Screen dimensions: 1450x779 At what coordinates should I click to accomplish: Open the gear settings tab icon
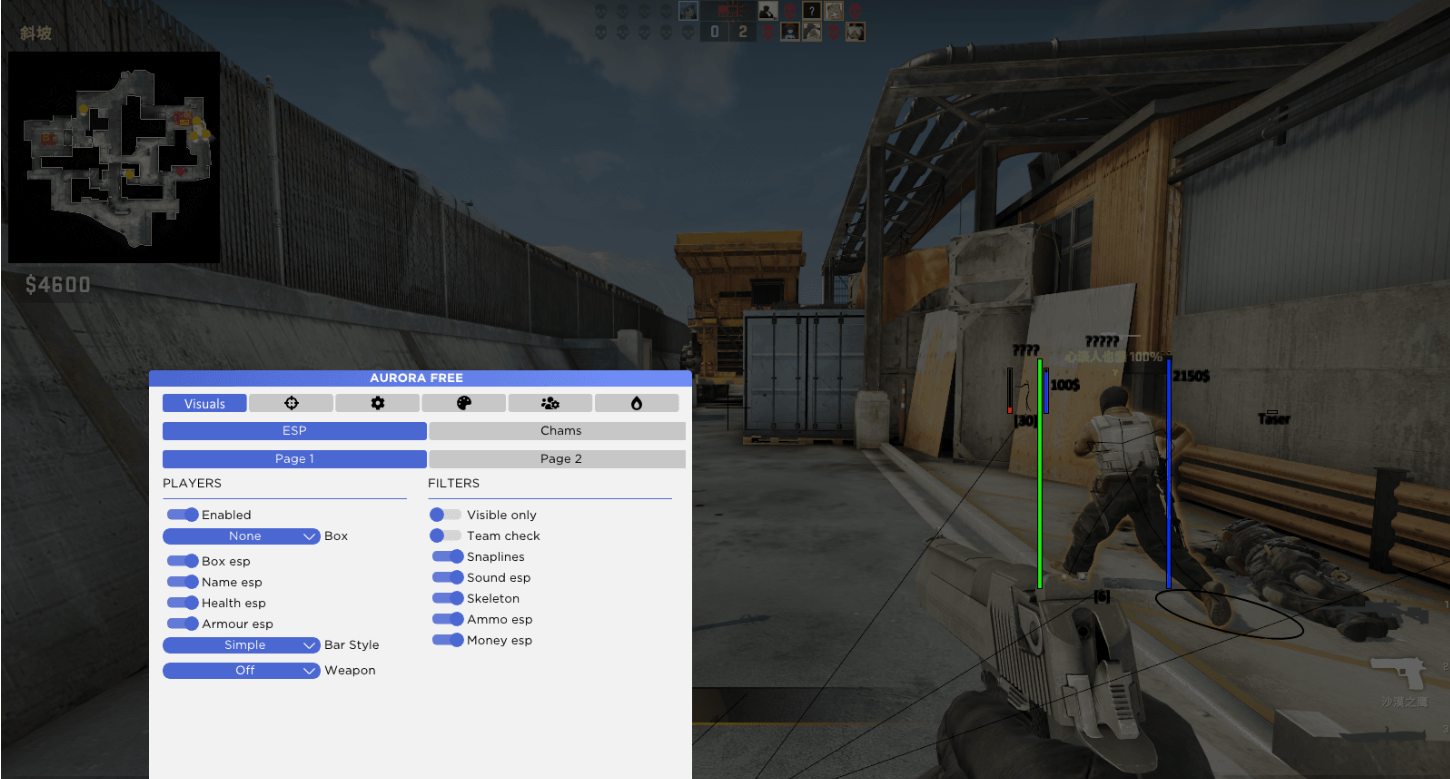(x=377, y=403)
